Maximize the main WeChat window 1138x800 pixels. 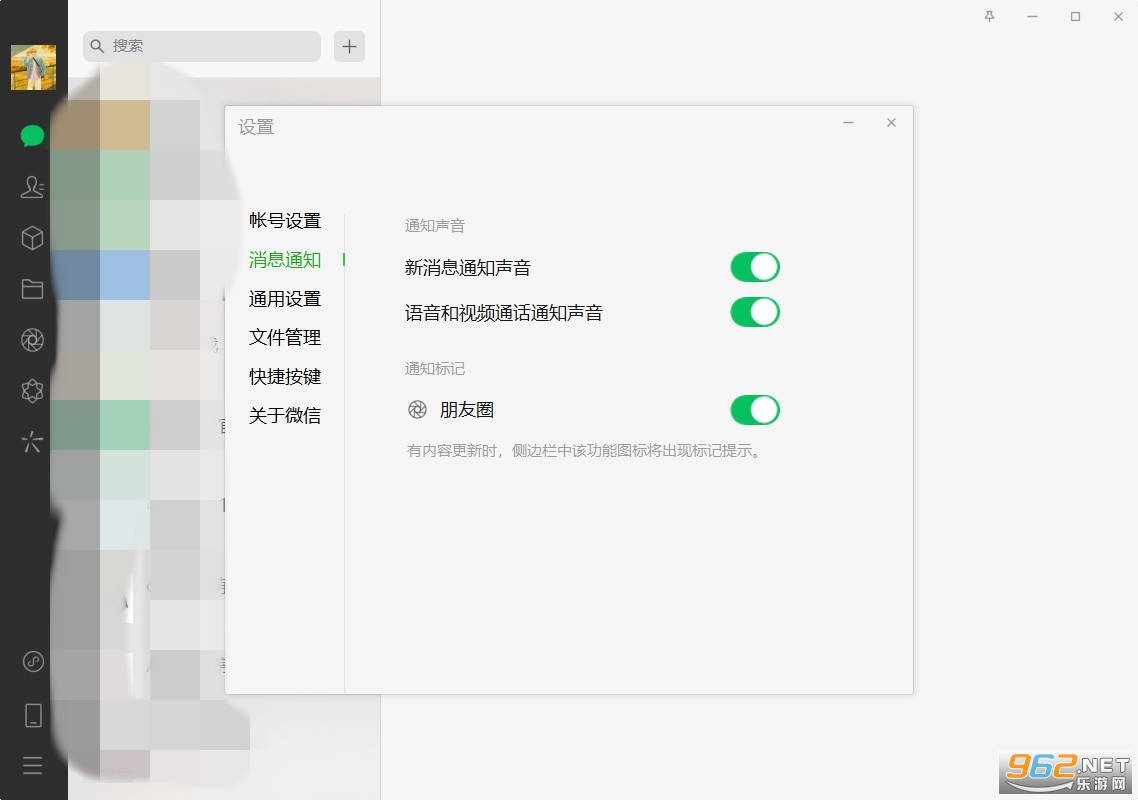coord(1076,16)
